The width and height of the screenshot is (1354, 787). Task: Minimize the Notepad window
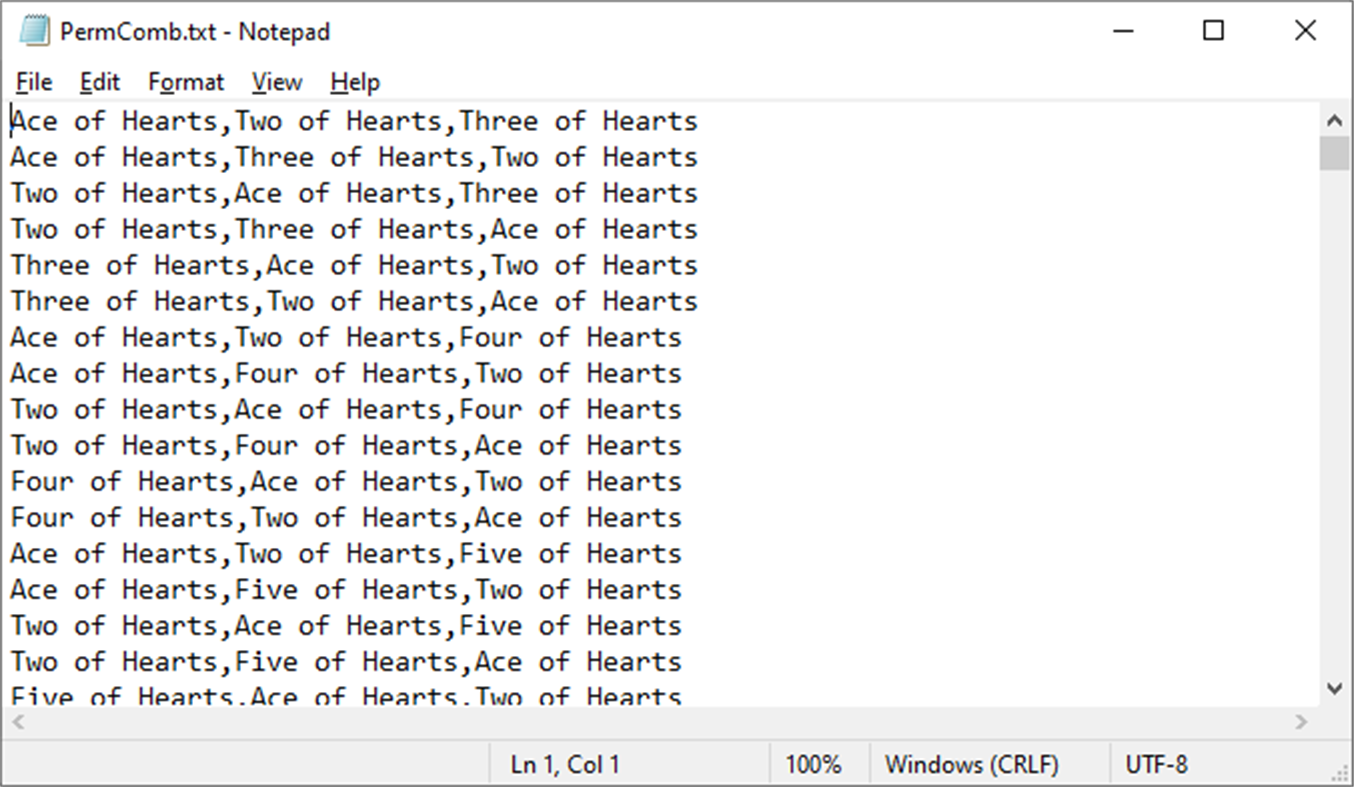tap(1123, 31)
